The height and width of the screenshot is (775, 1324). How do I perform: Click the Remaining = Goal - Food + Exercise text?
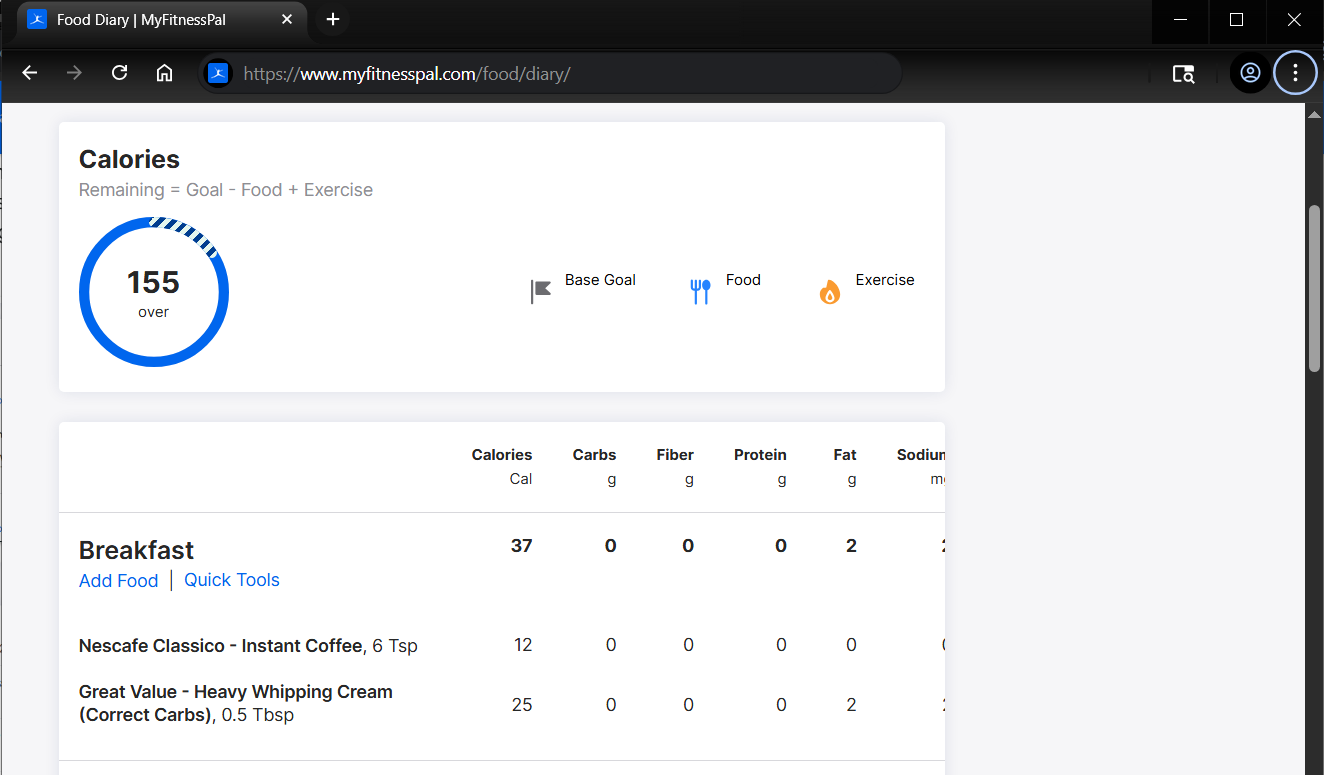click(x=226, y=190)
